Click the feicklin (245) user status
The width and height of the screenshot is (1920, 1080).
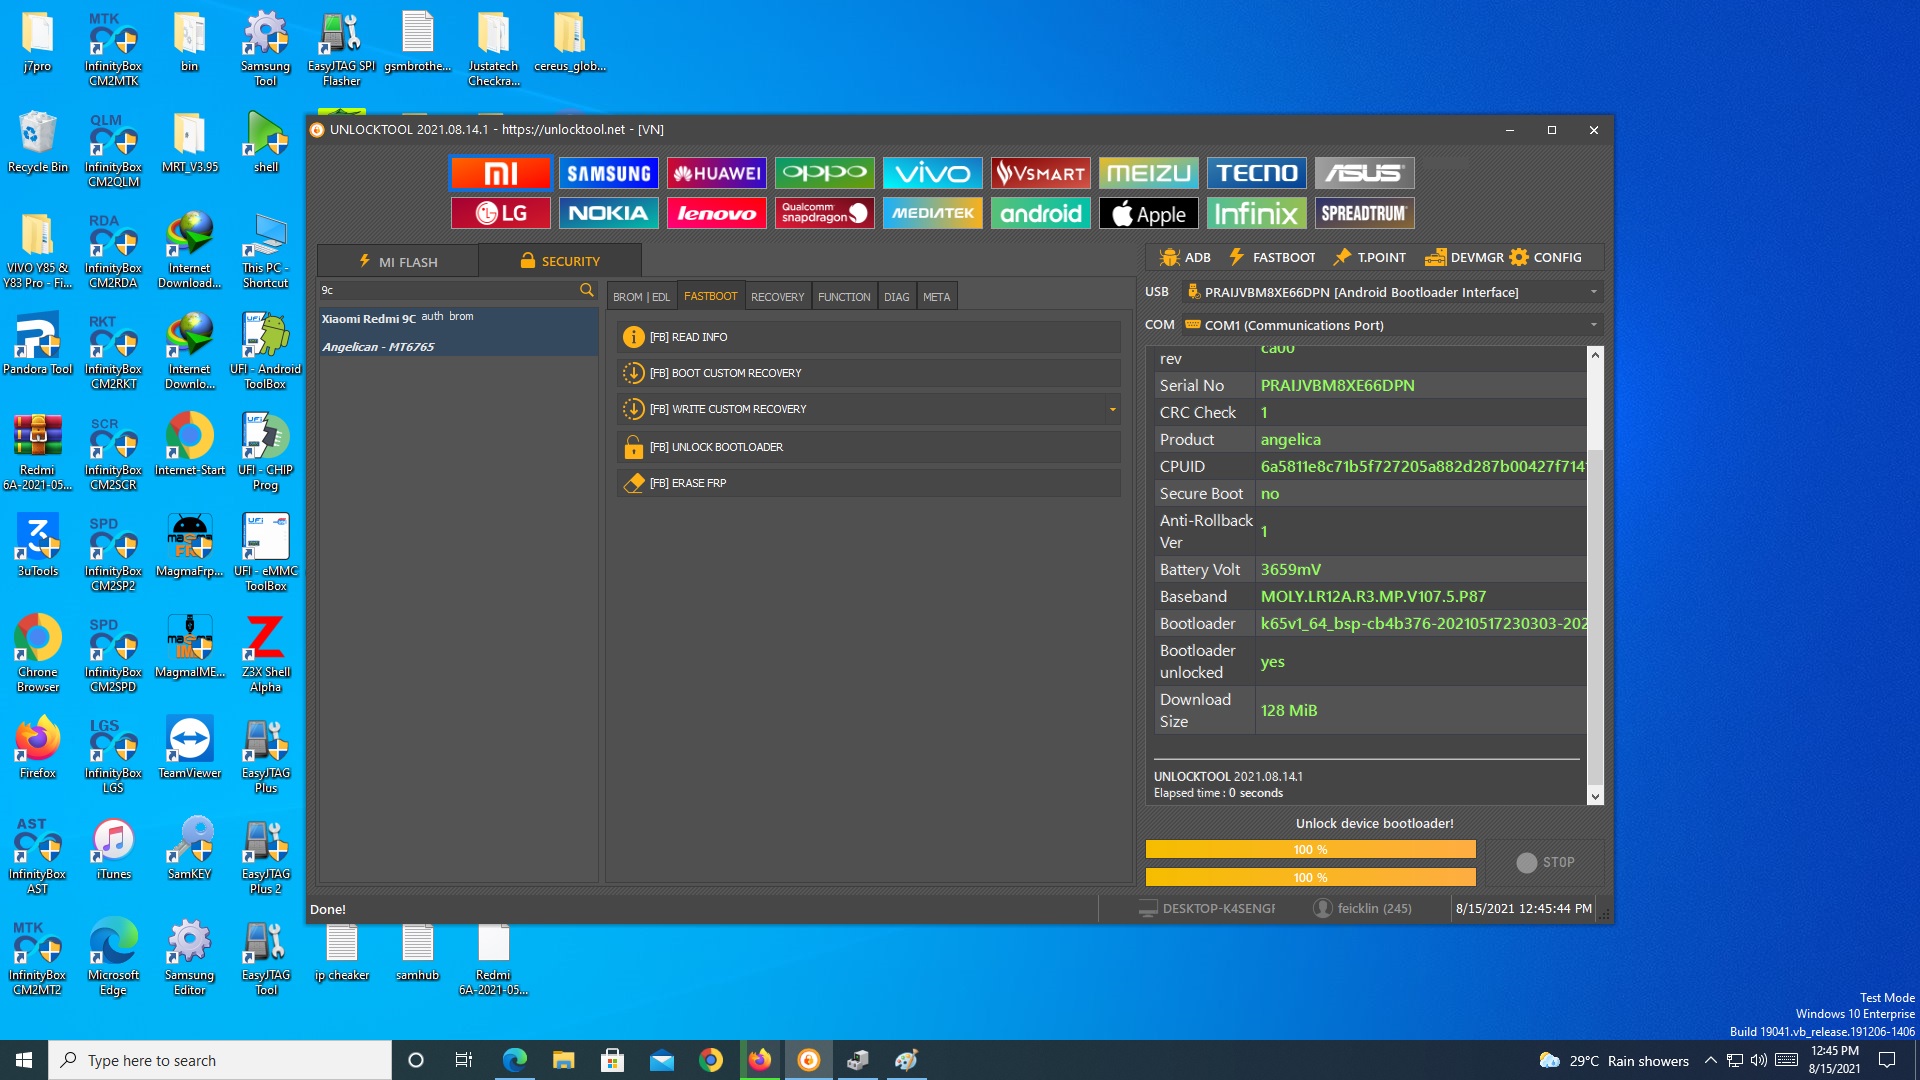[x=1362, y=908]
